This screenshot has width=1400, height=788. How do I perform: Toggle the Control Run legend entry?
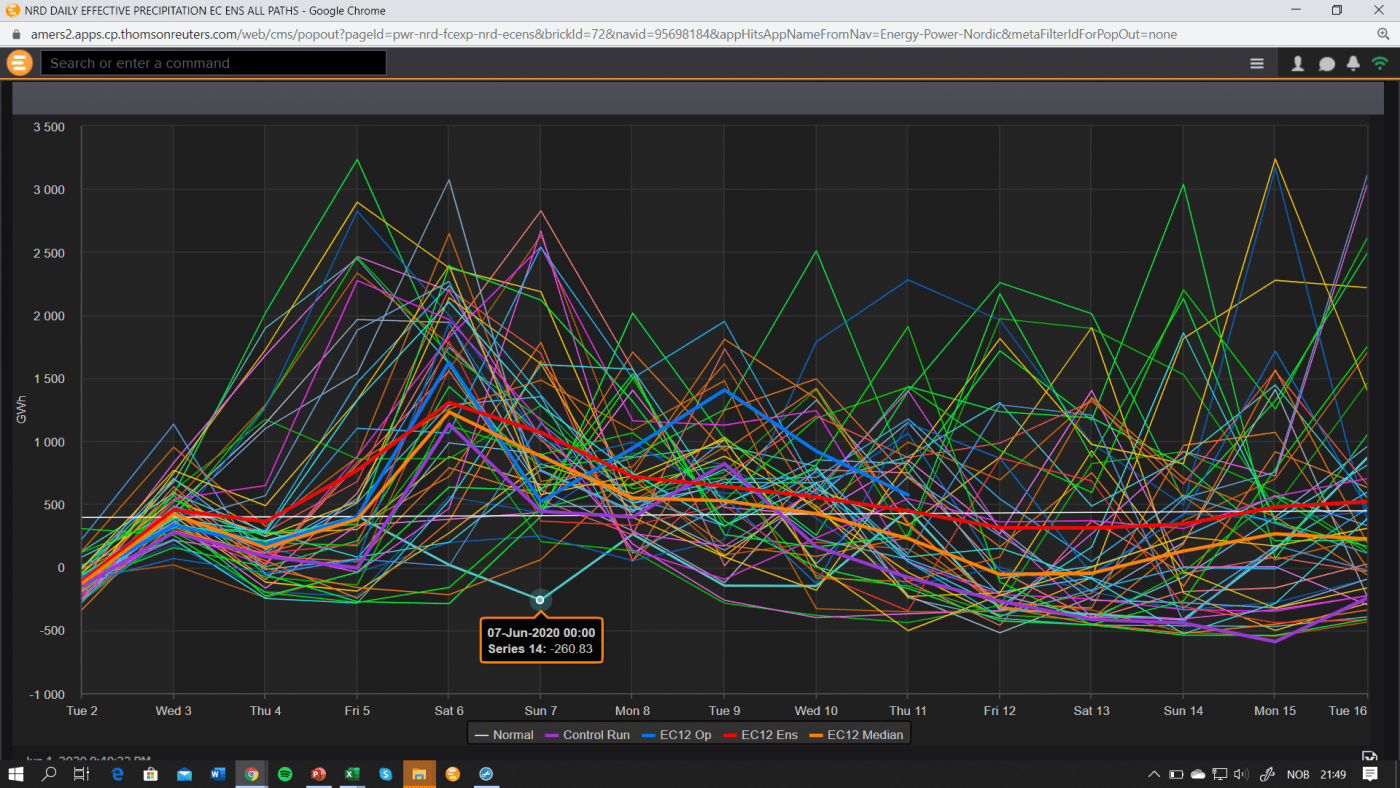(586, 735)
